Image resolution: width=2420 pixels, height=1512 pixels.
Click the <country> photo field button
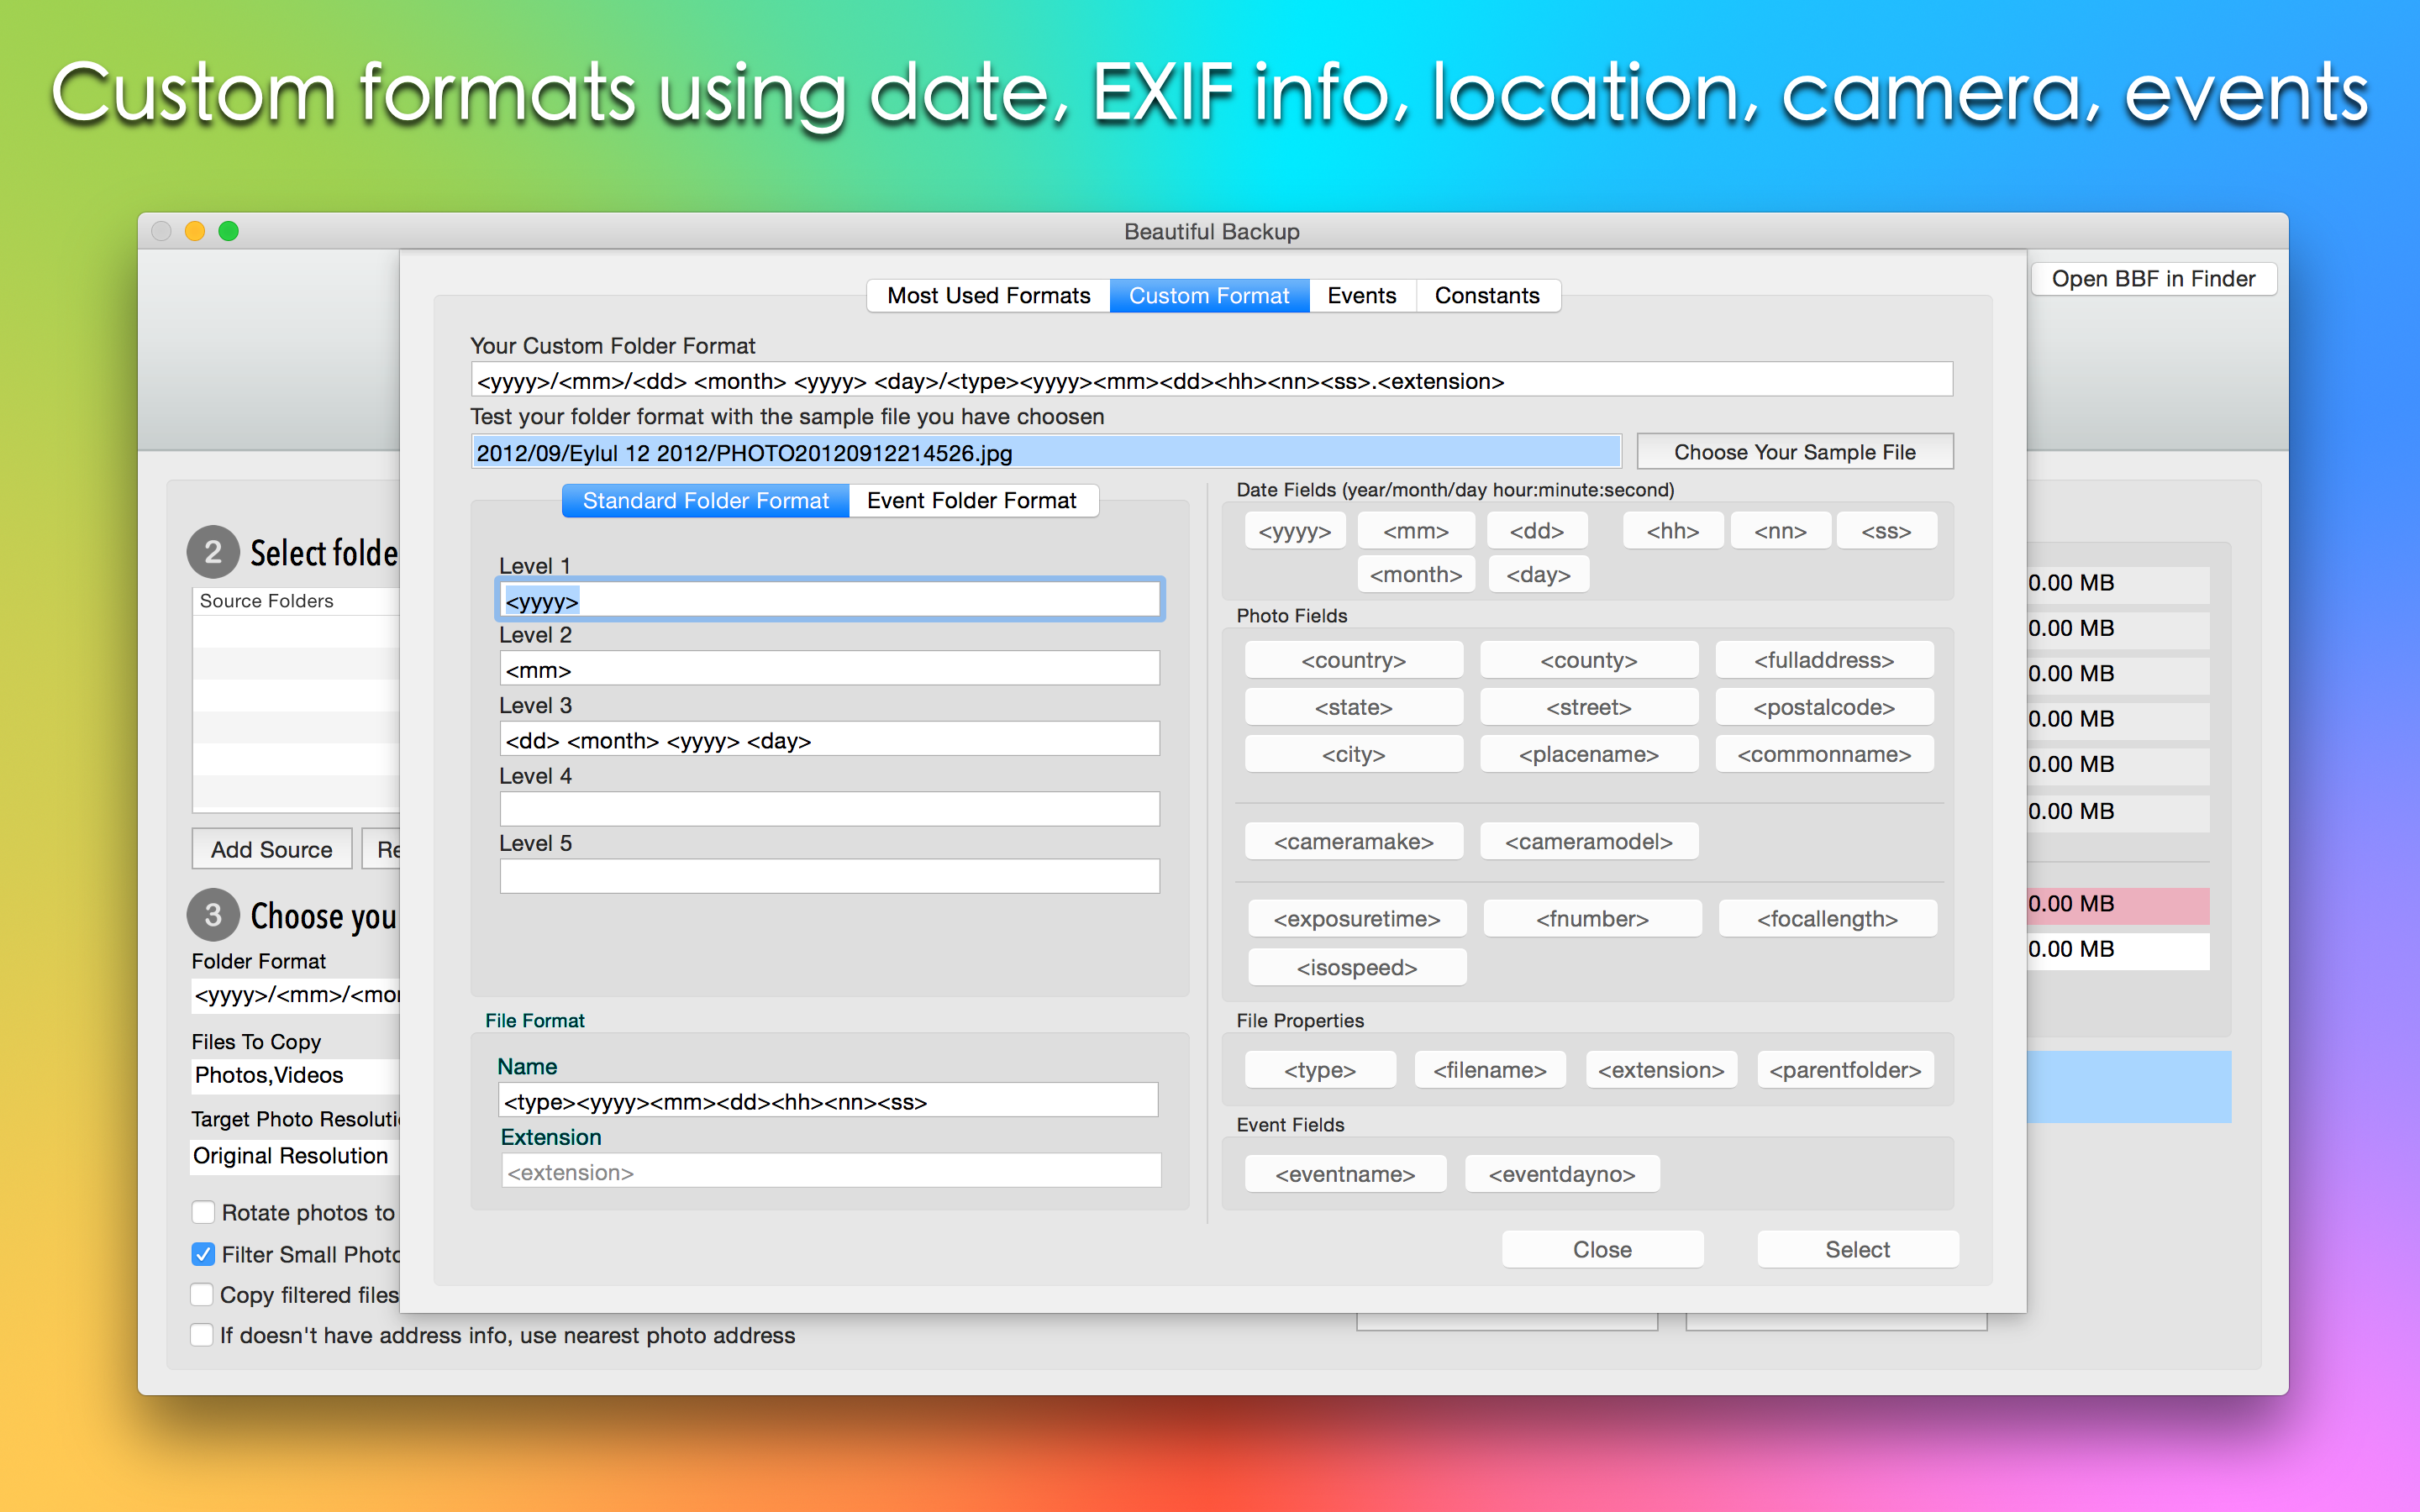pos(1353,660)
